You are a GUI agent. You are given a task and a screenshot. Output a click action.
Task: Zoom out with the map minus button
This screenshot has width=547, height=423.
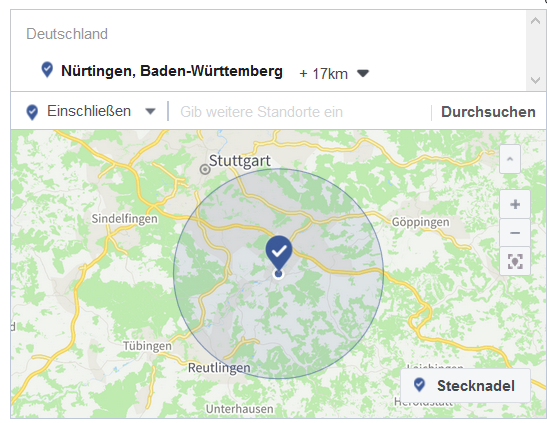(515, 233)
